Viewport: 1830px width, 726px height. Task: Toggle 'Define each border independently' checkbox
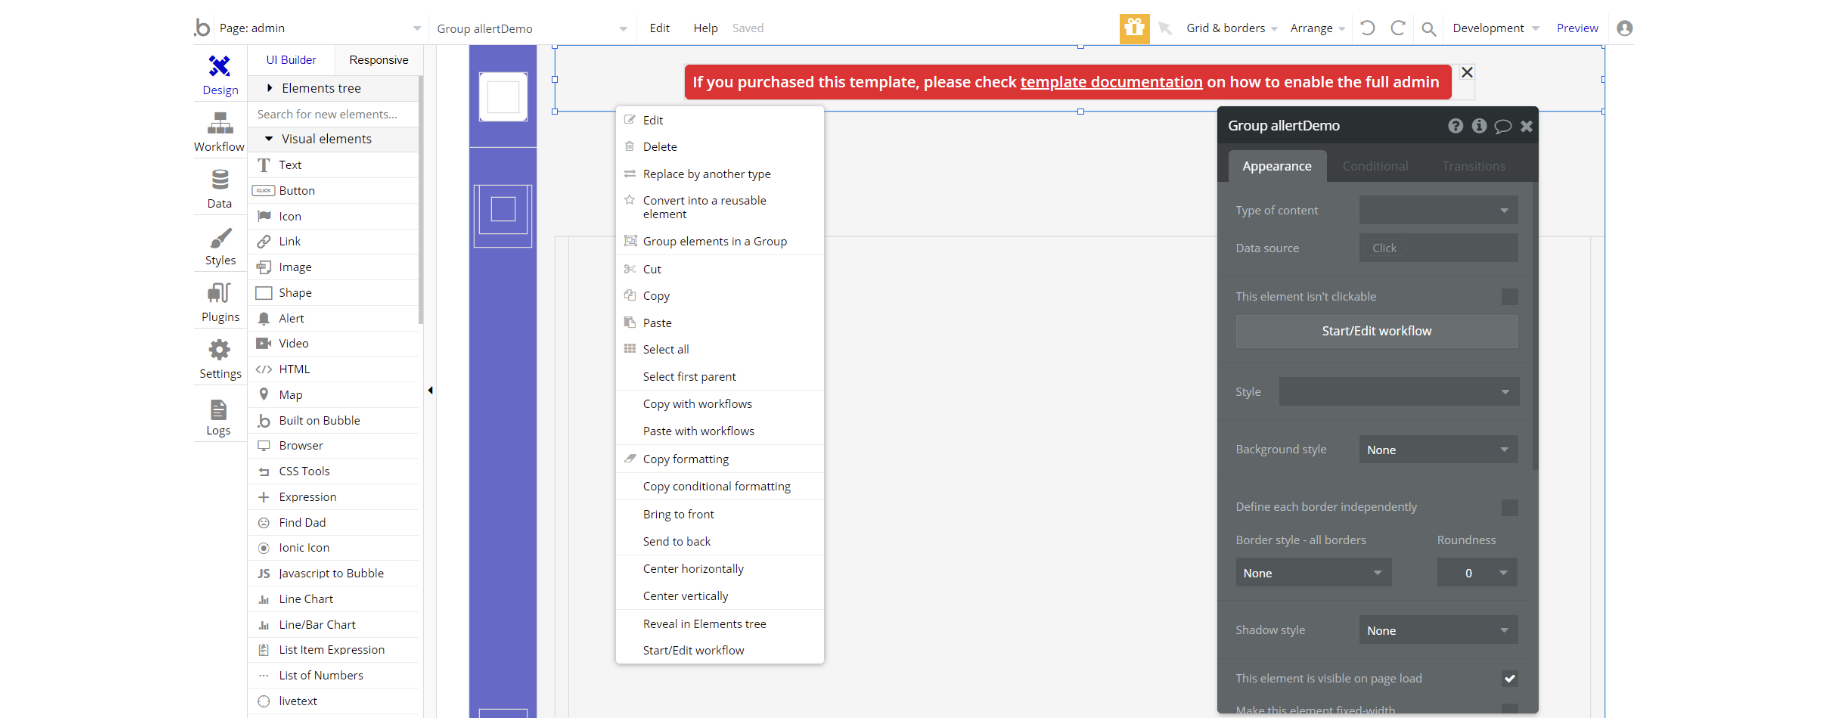1509,508
